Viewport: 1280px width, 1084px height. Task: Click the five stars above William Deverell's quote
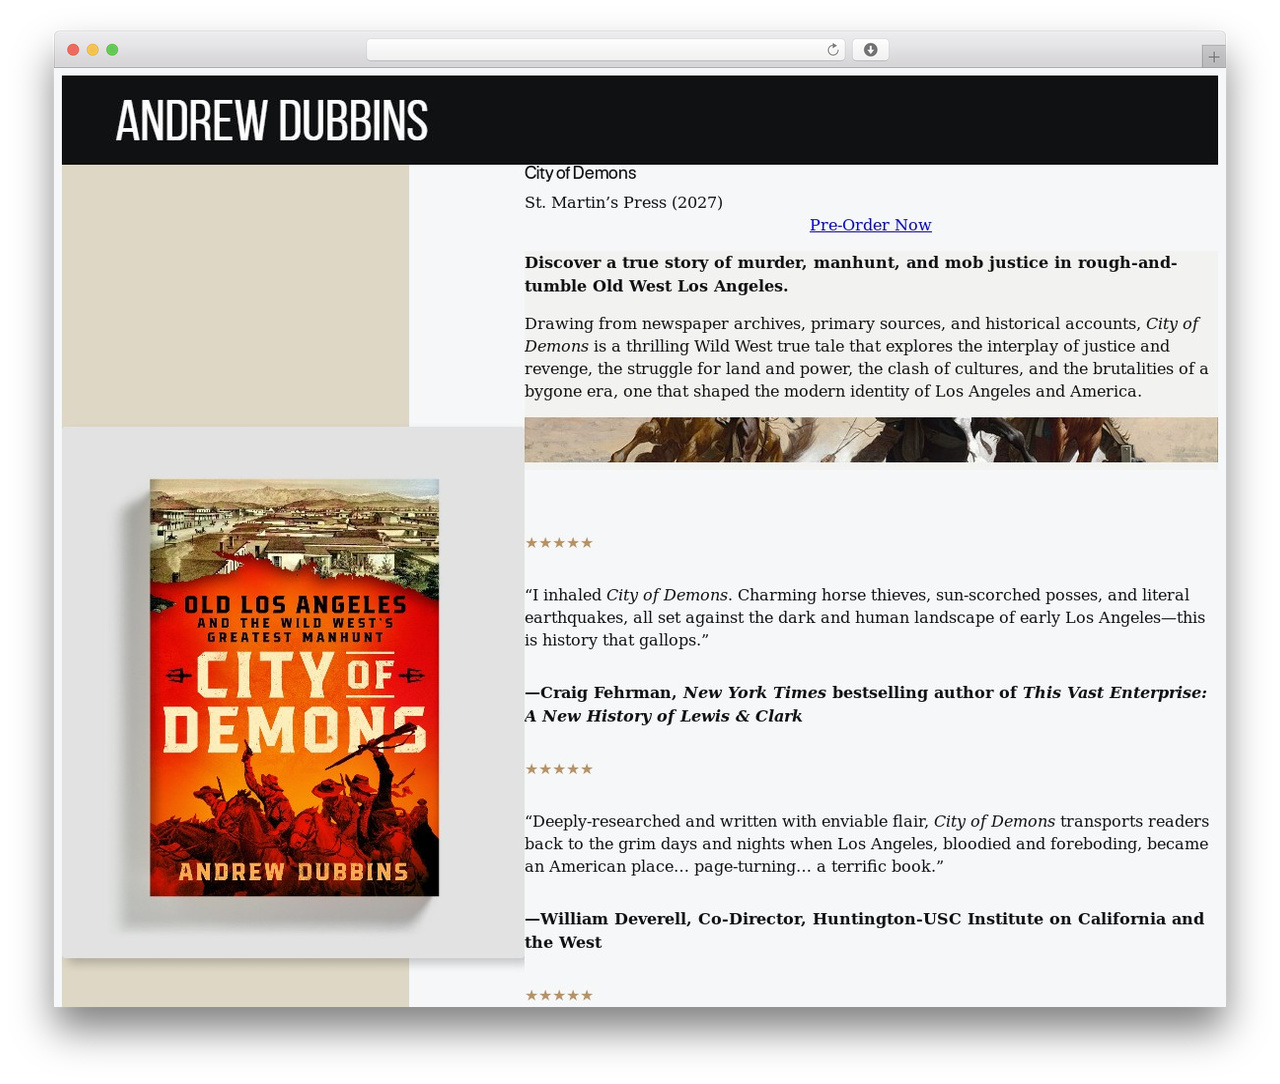pyautogui.click(x=559, y=769)
